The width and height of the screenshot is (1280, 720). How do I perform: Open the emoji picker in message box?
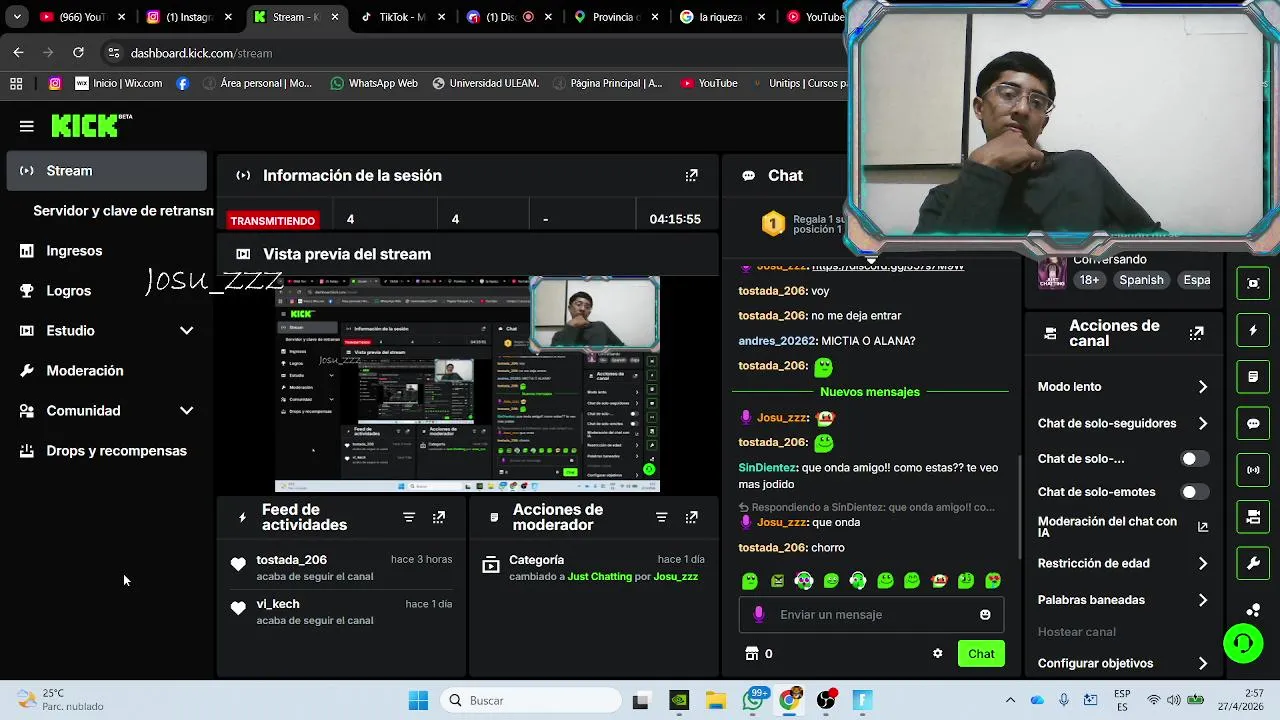(x=985, y=615)
